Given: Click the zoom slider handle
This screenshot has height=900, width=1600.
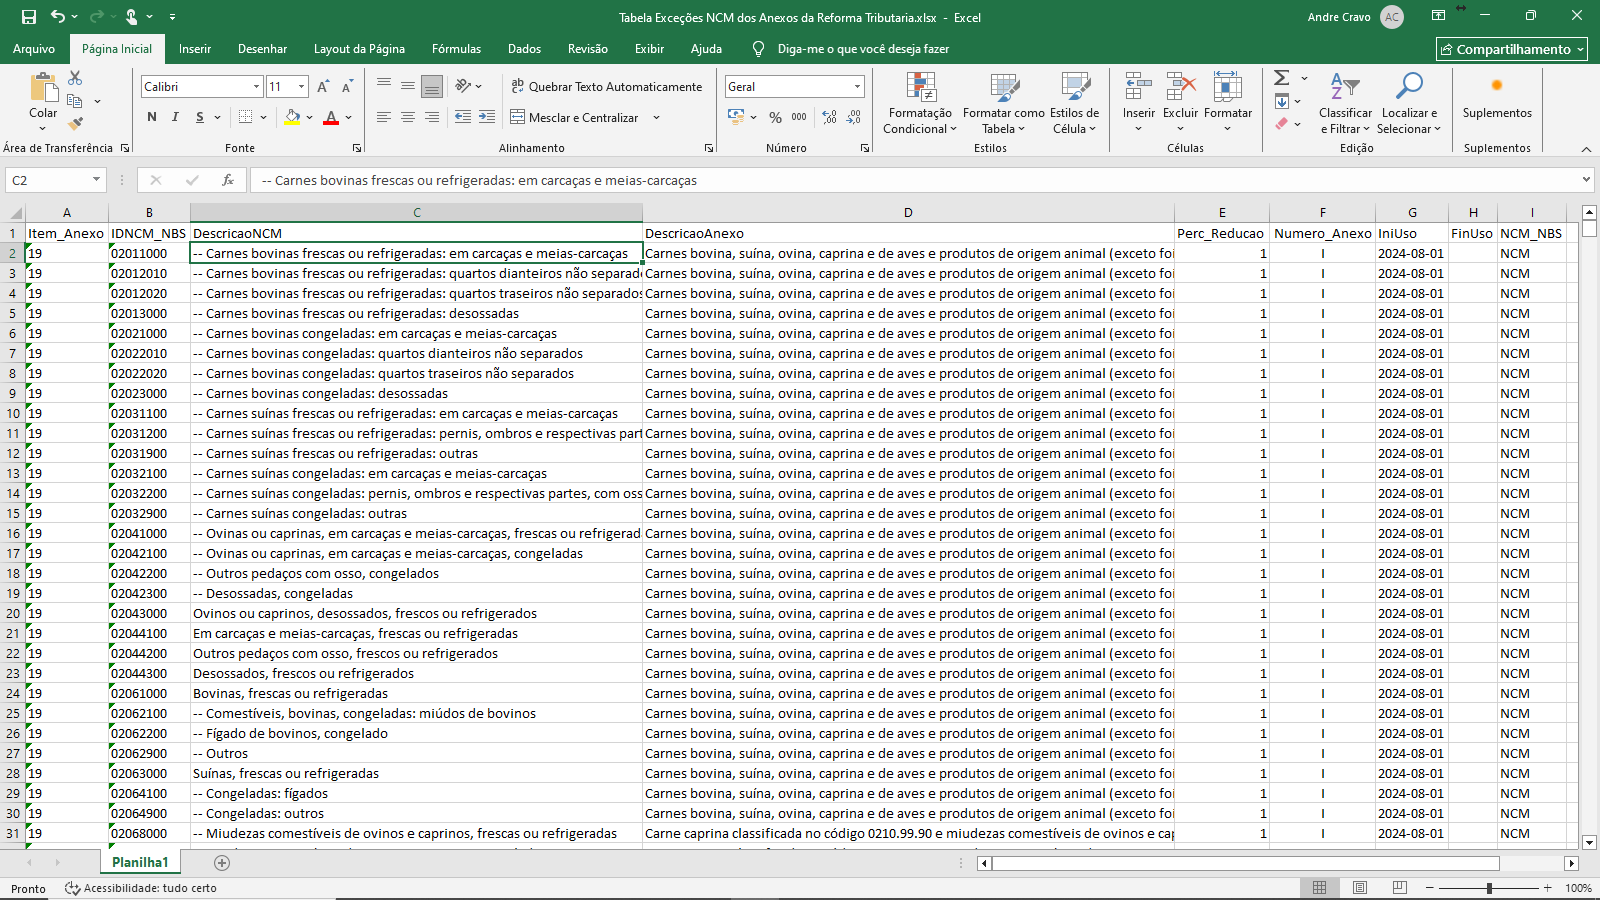Looking at the screenshot, I should [1489, 888].
